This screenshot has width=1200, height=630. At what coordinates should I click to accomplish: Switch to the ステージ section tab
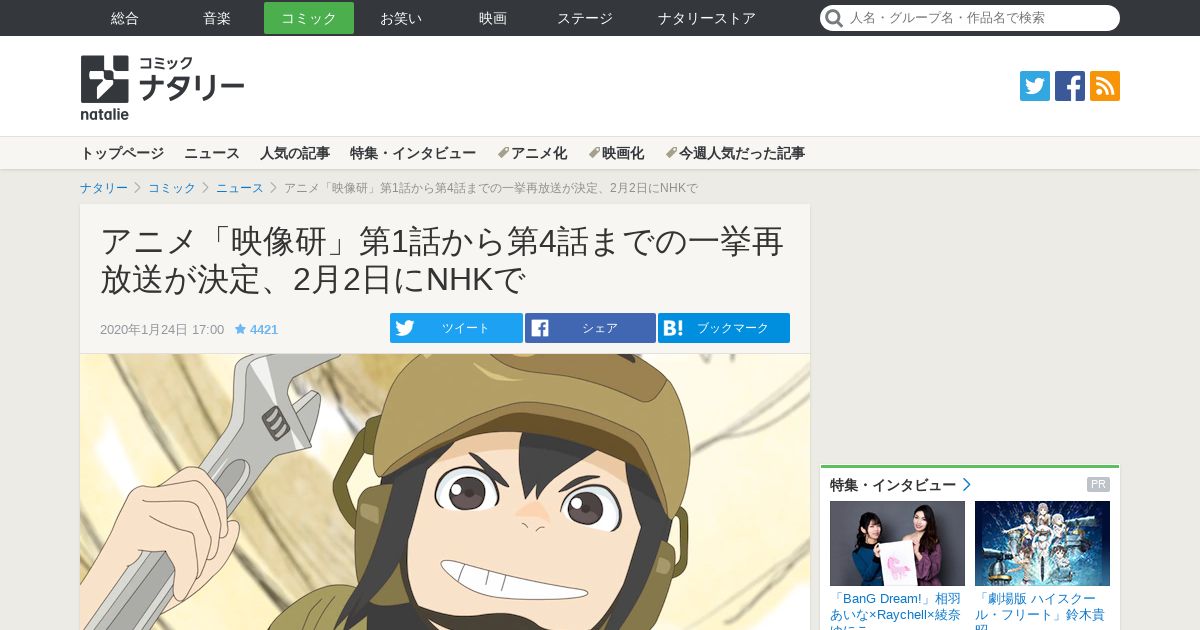click(585, 18)
